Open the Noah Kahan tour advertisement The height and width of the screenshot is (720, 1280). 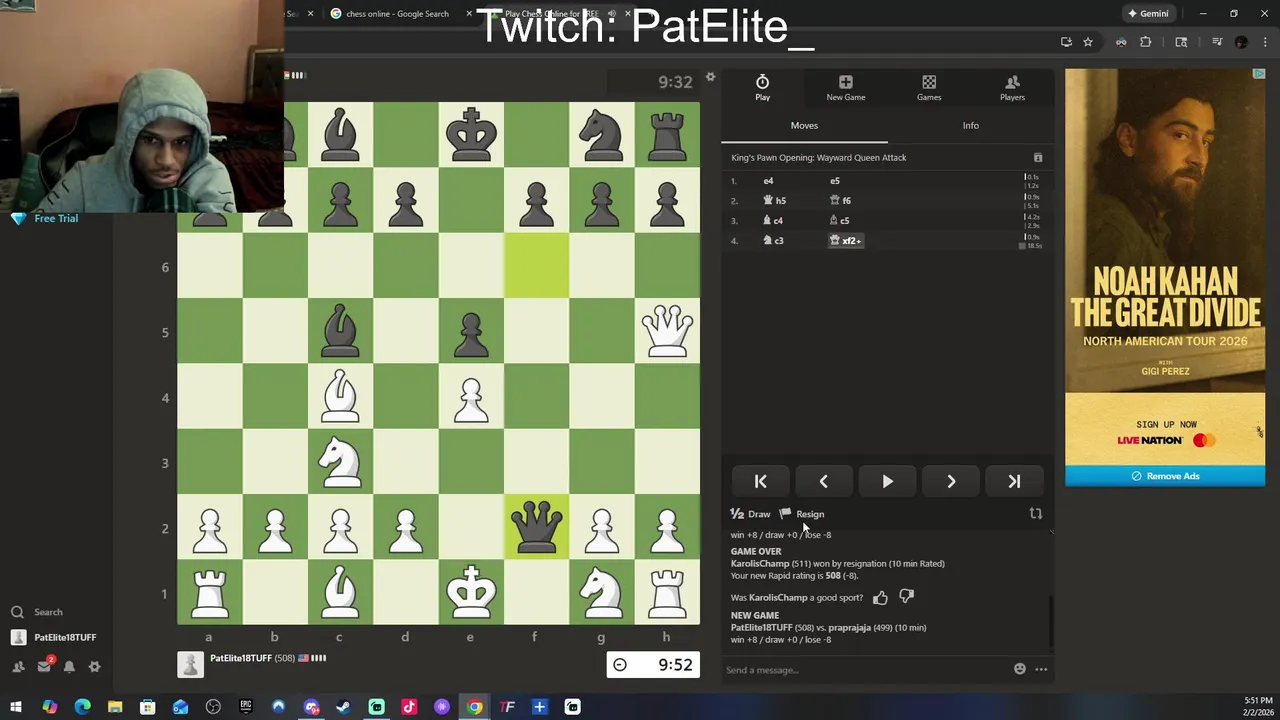(x=1165, y=267)
